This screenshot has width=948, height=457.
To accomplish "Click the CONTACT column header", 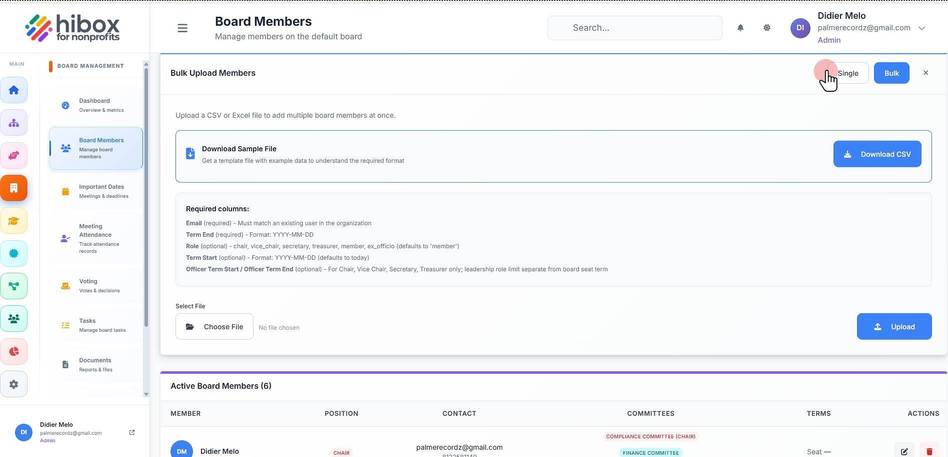I will (459, 413).
